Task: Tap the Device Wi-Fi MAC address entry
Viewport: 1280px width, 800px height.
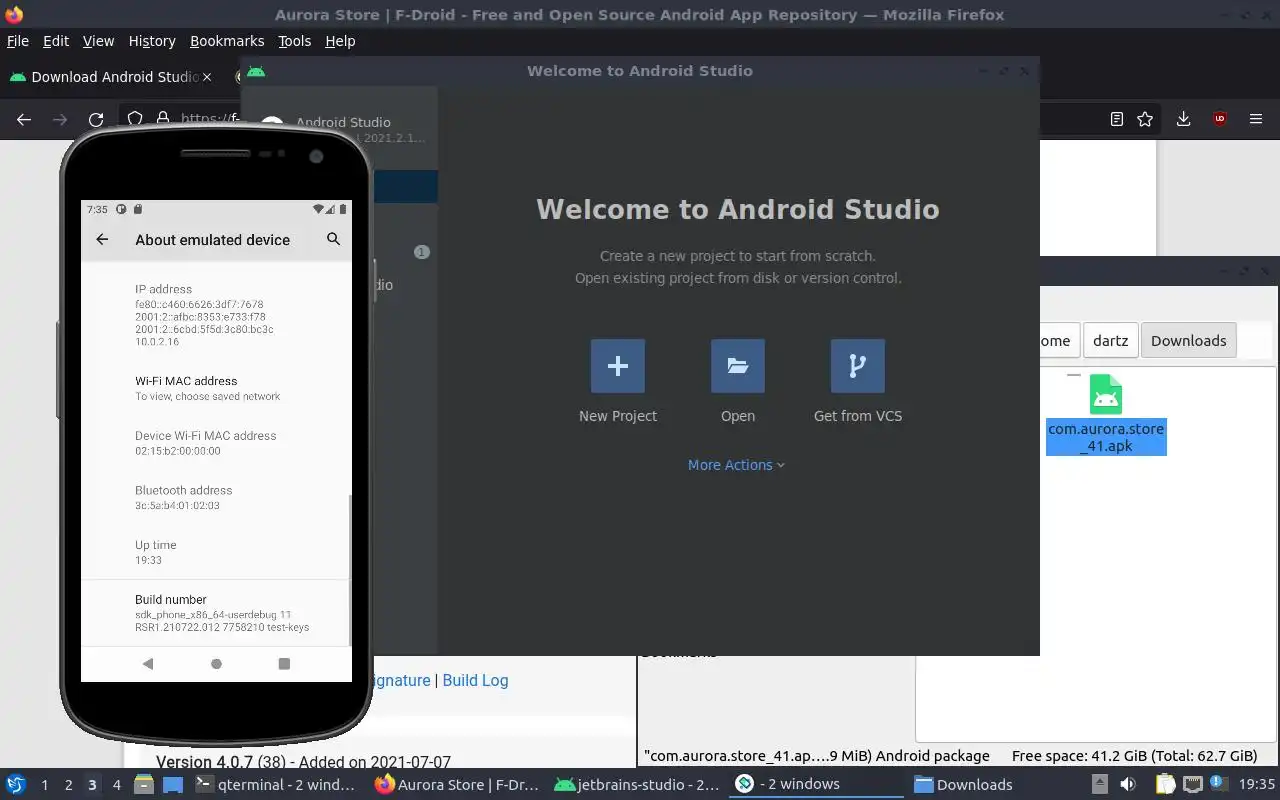Action: pyautogui.click(x=216, y=443)
